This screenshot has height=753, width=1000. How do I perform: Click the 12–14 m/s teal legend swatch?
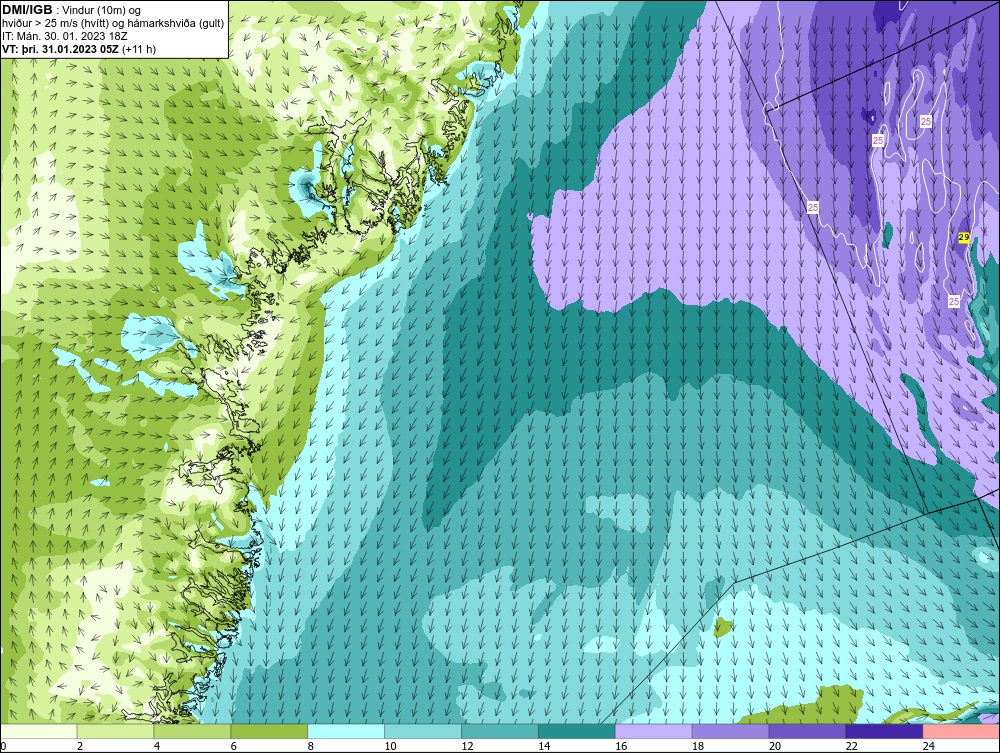tap(500, 731)
